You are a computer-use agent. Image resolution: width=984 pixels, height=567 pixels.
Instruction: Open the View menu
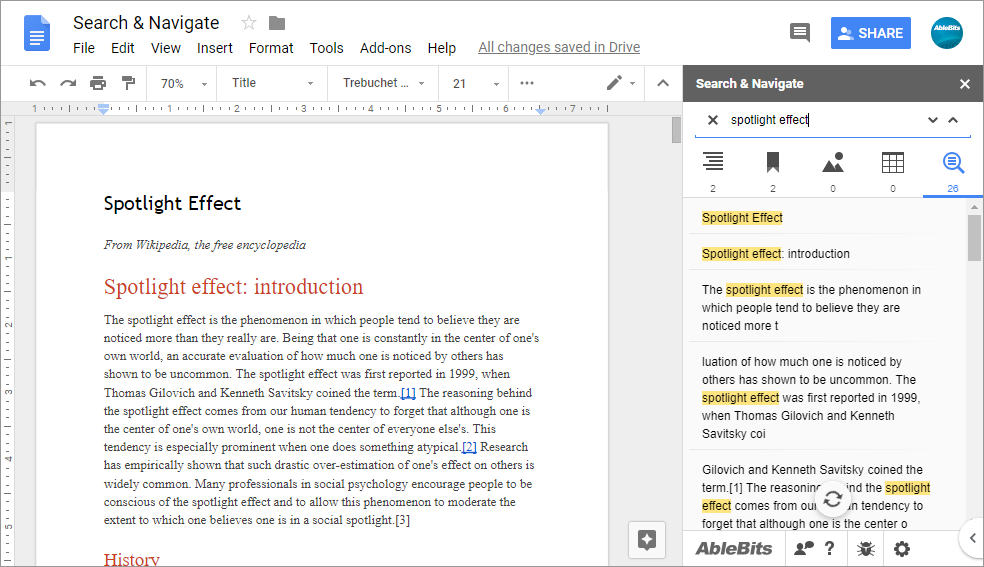tap(166, 48)
